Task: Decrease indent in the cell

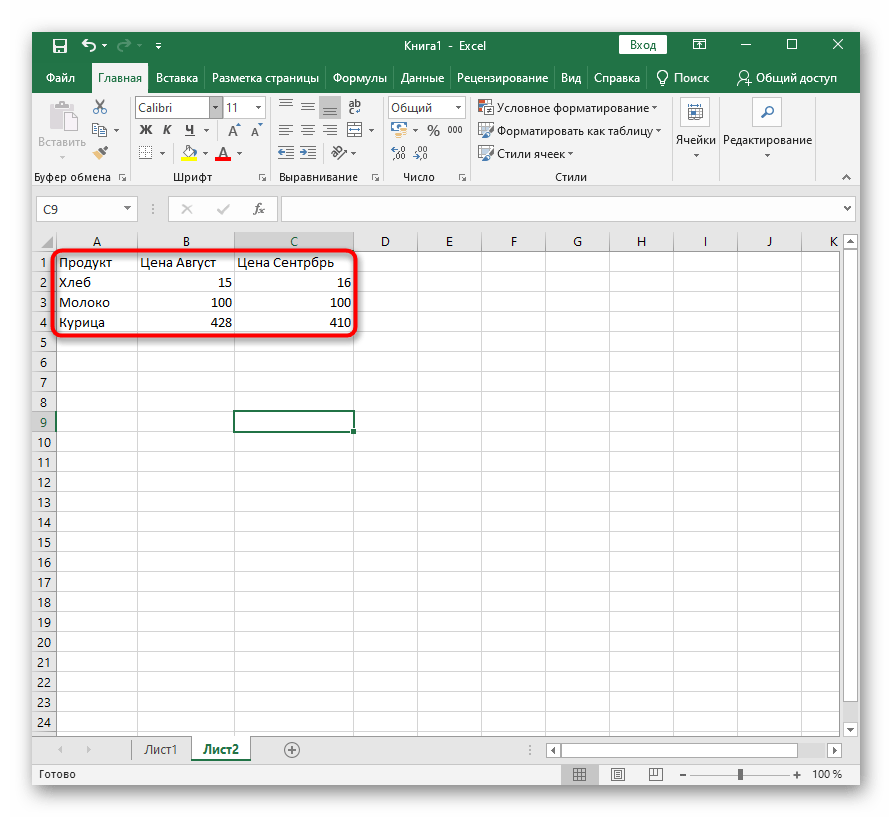Action: (286, 152)
